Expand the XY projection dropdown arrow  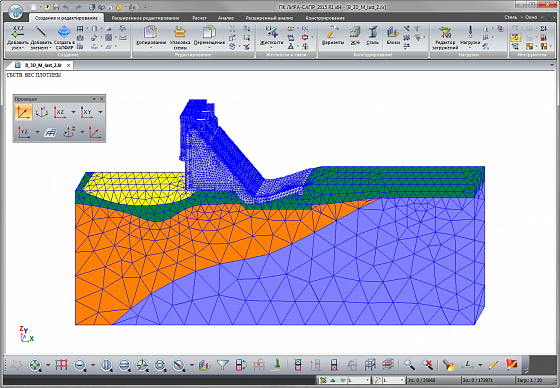[x=100, y=112]
